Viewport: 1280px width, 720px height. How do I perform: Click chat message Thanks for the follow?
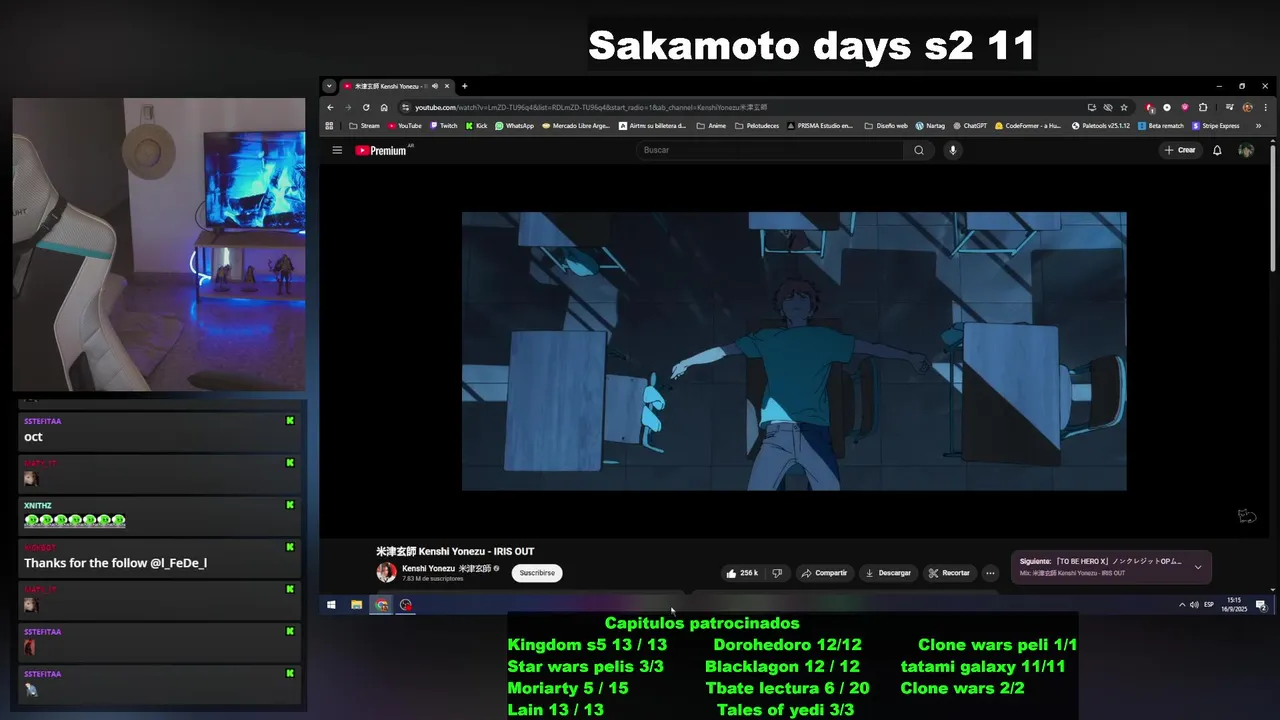point(115,563)
